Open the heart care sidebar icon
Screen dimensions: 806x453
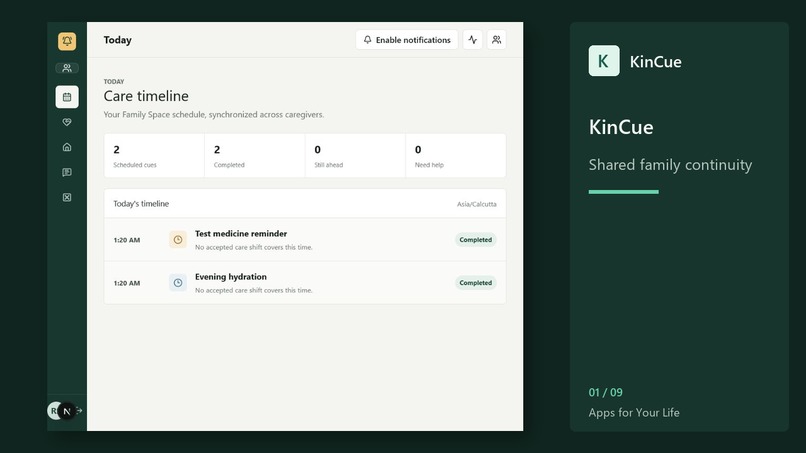[x=67, y=122]
